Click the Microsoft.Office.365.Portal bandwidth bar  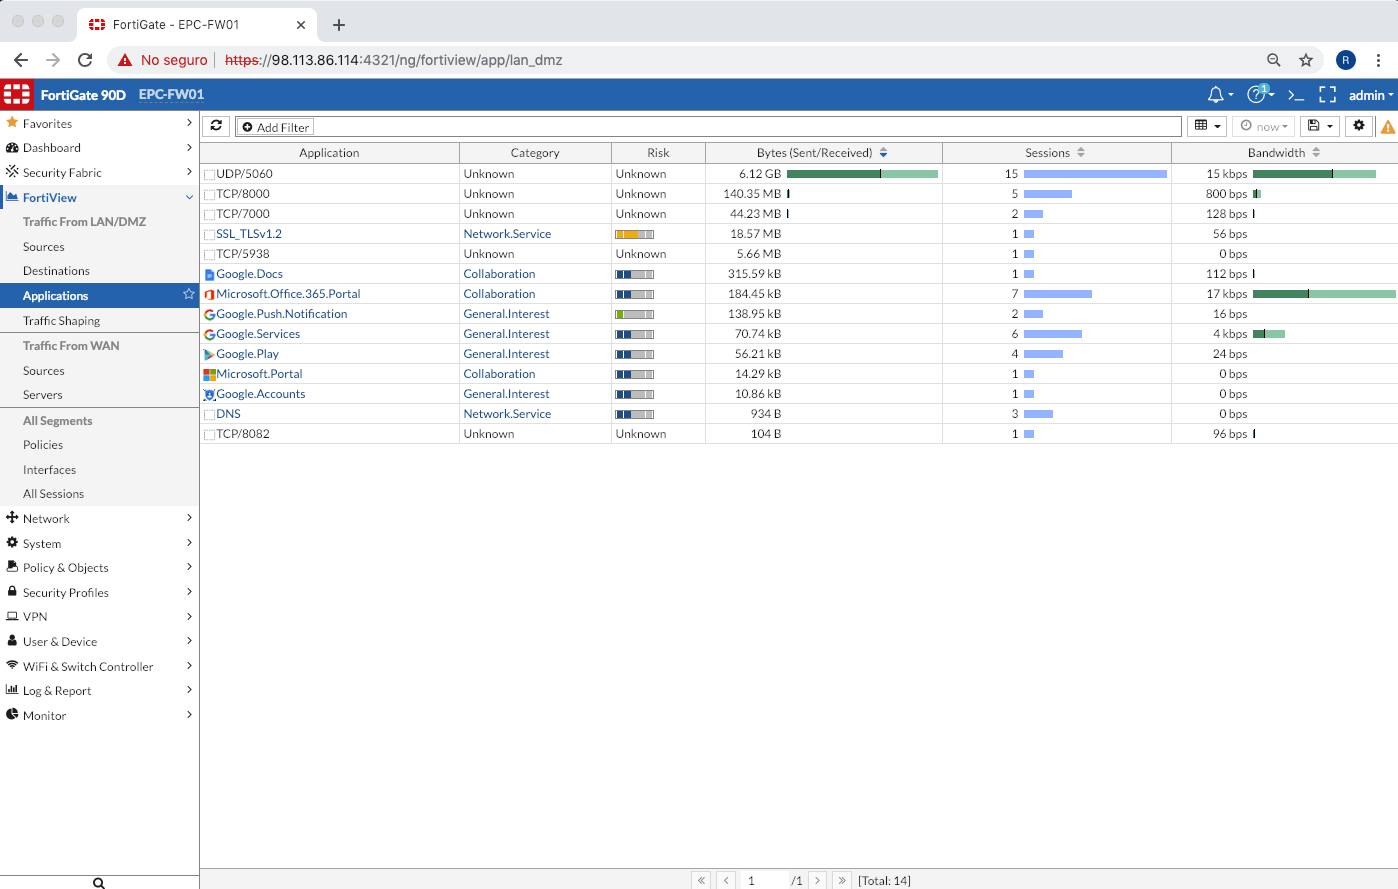1324,294
